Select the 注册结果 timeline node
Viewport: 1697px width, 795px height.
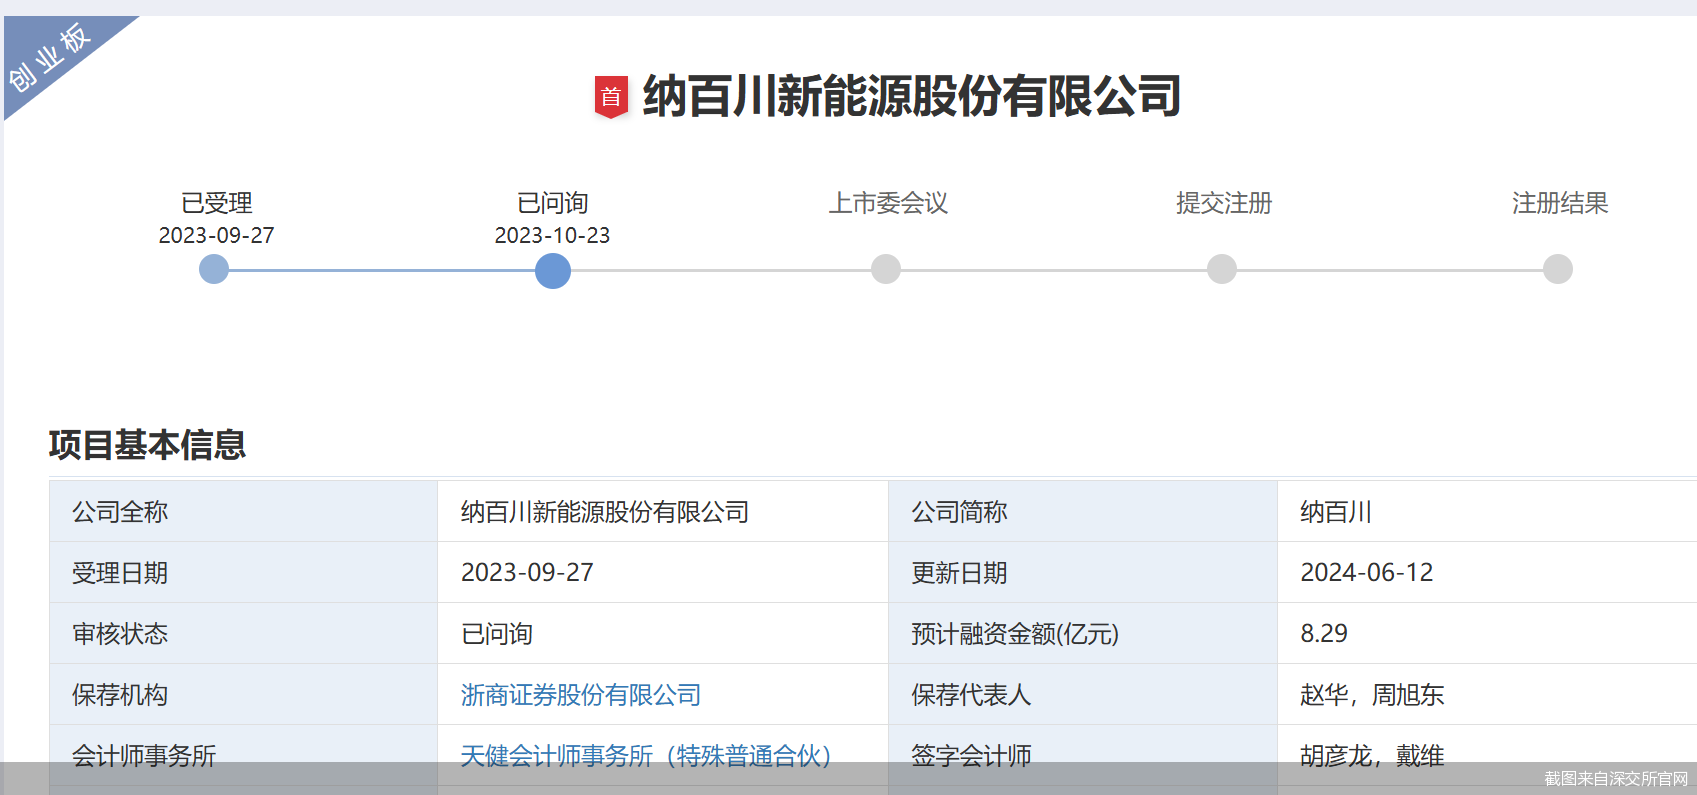tap(1558, 269)
